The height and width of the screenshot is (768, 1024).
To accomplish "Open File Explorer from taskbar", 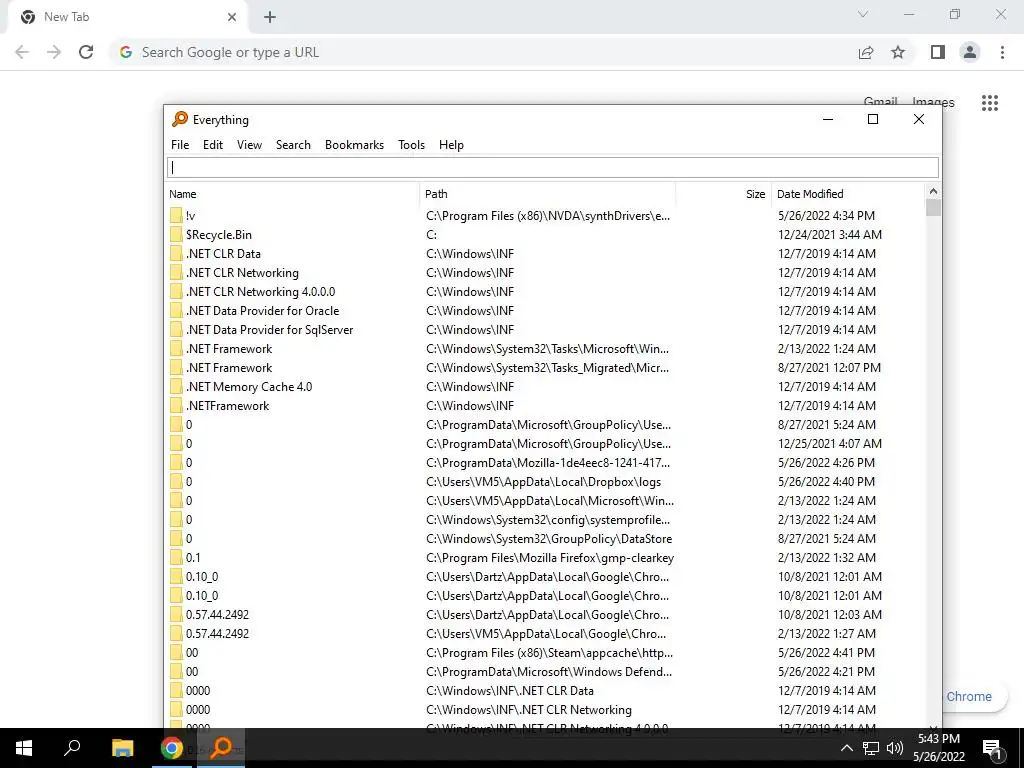I will (122, 748).
